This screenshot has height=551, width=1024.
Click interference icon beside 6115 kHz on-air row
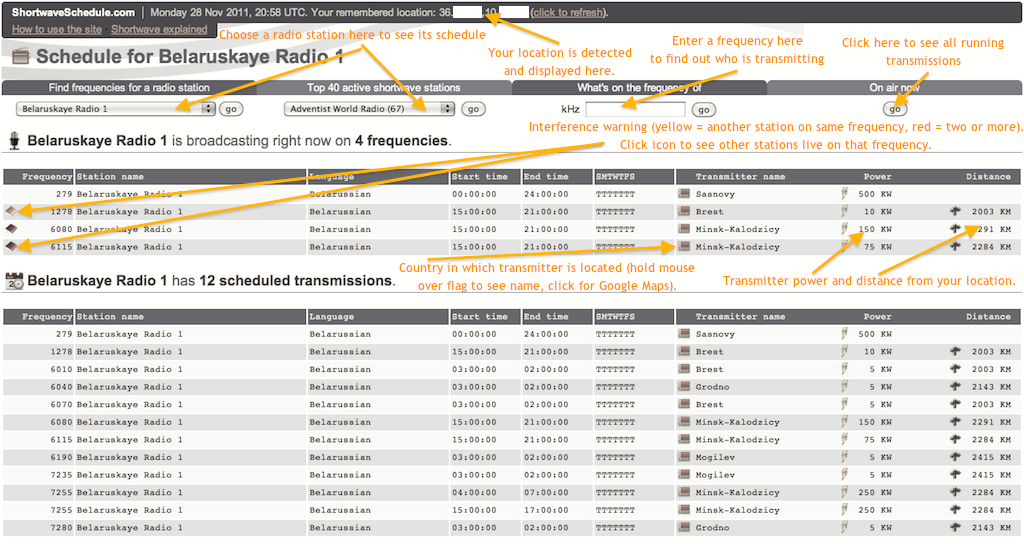point(10,246)
